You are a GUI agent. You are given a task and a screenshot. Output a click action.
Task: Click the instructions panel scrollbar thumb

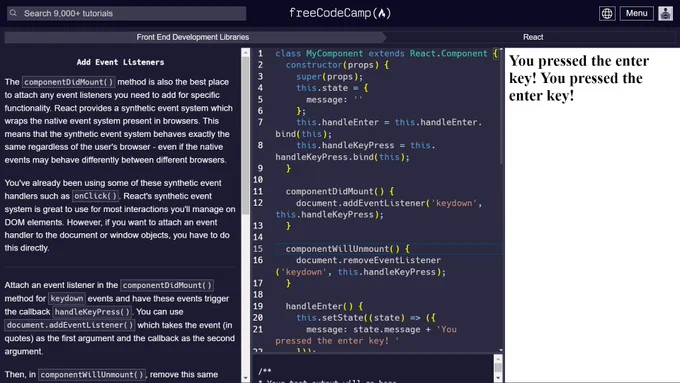tap(245, 135)
